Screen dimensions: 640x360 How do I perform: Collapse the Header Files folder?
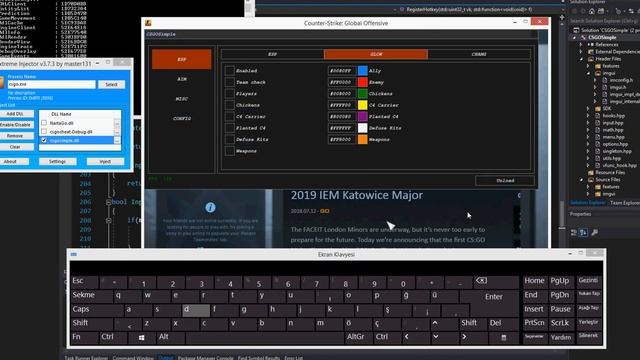pyautogui.click(x=581, y=59)
